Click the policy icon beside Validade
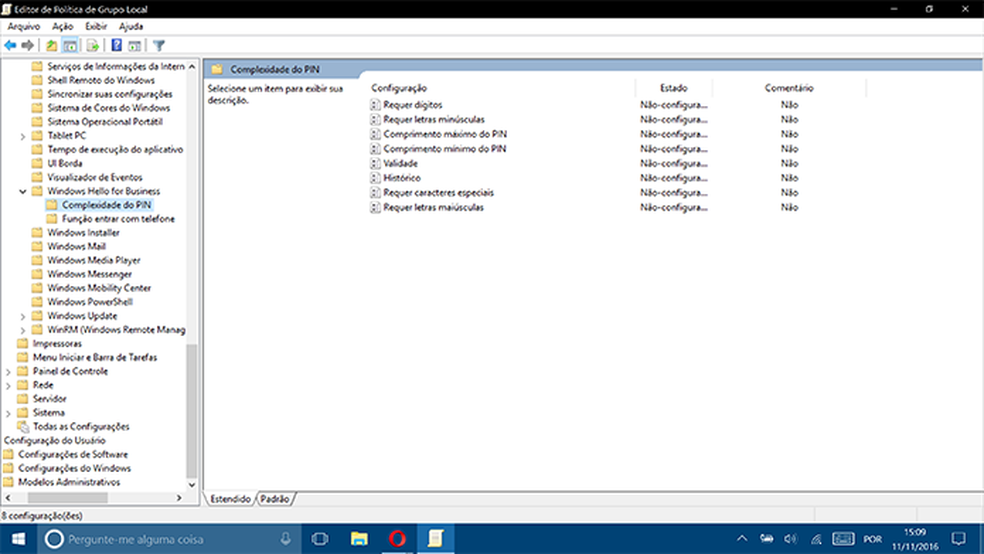This screenshot has width=984, height=554. pyautogui.click(x=375, y=163)
